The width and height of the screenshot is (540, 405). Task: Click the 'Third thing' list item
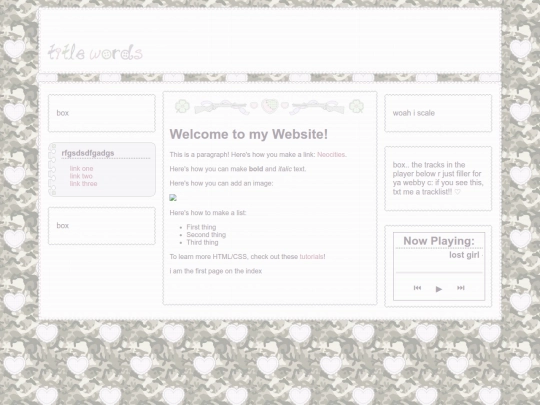(202, 242)
